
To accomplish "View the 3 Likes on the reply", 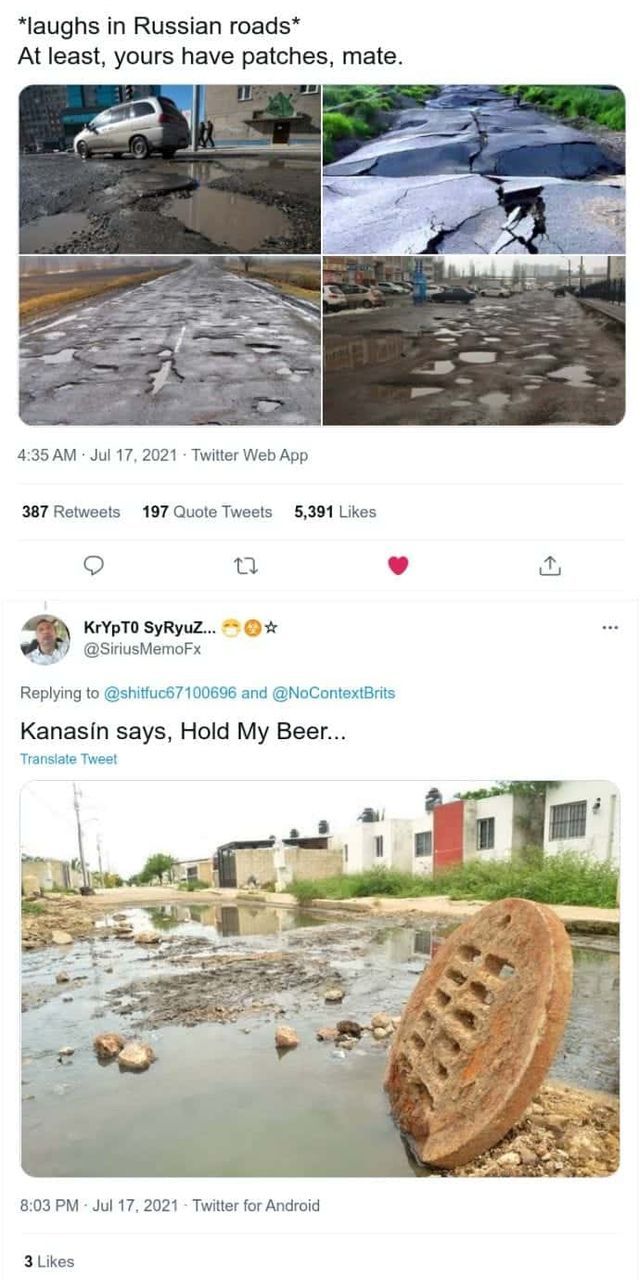I will (49, 1262).
